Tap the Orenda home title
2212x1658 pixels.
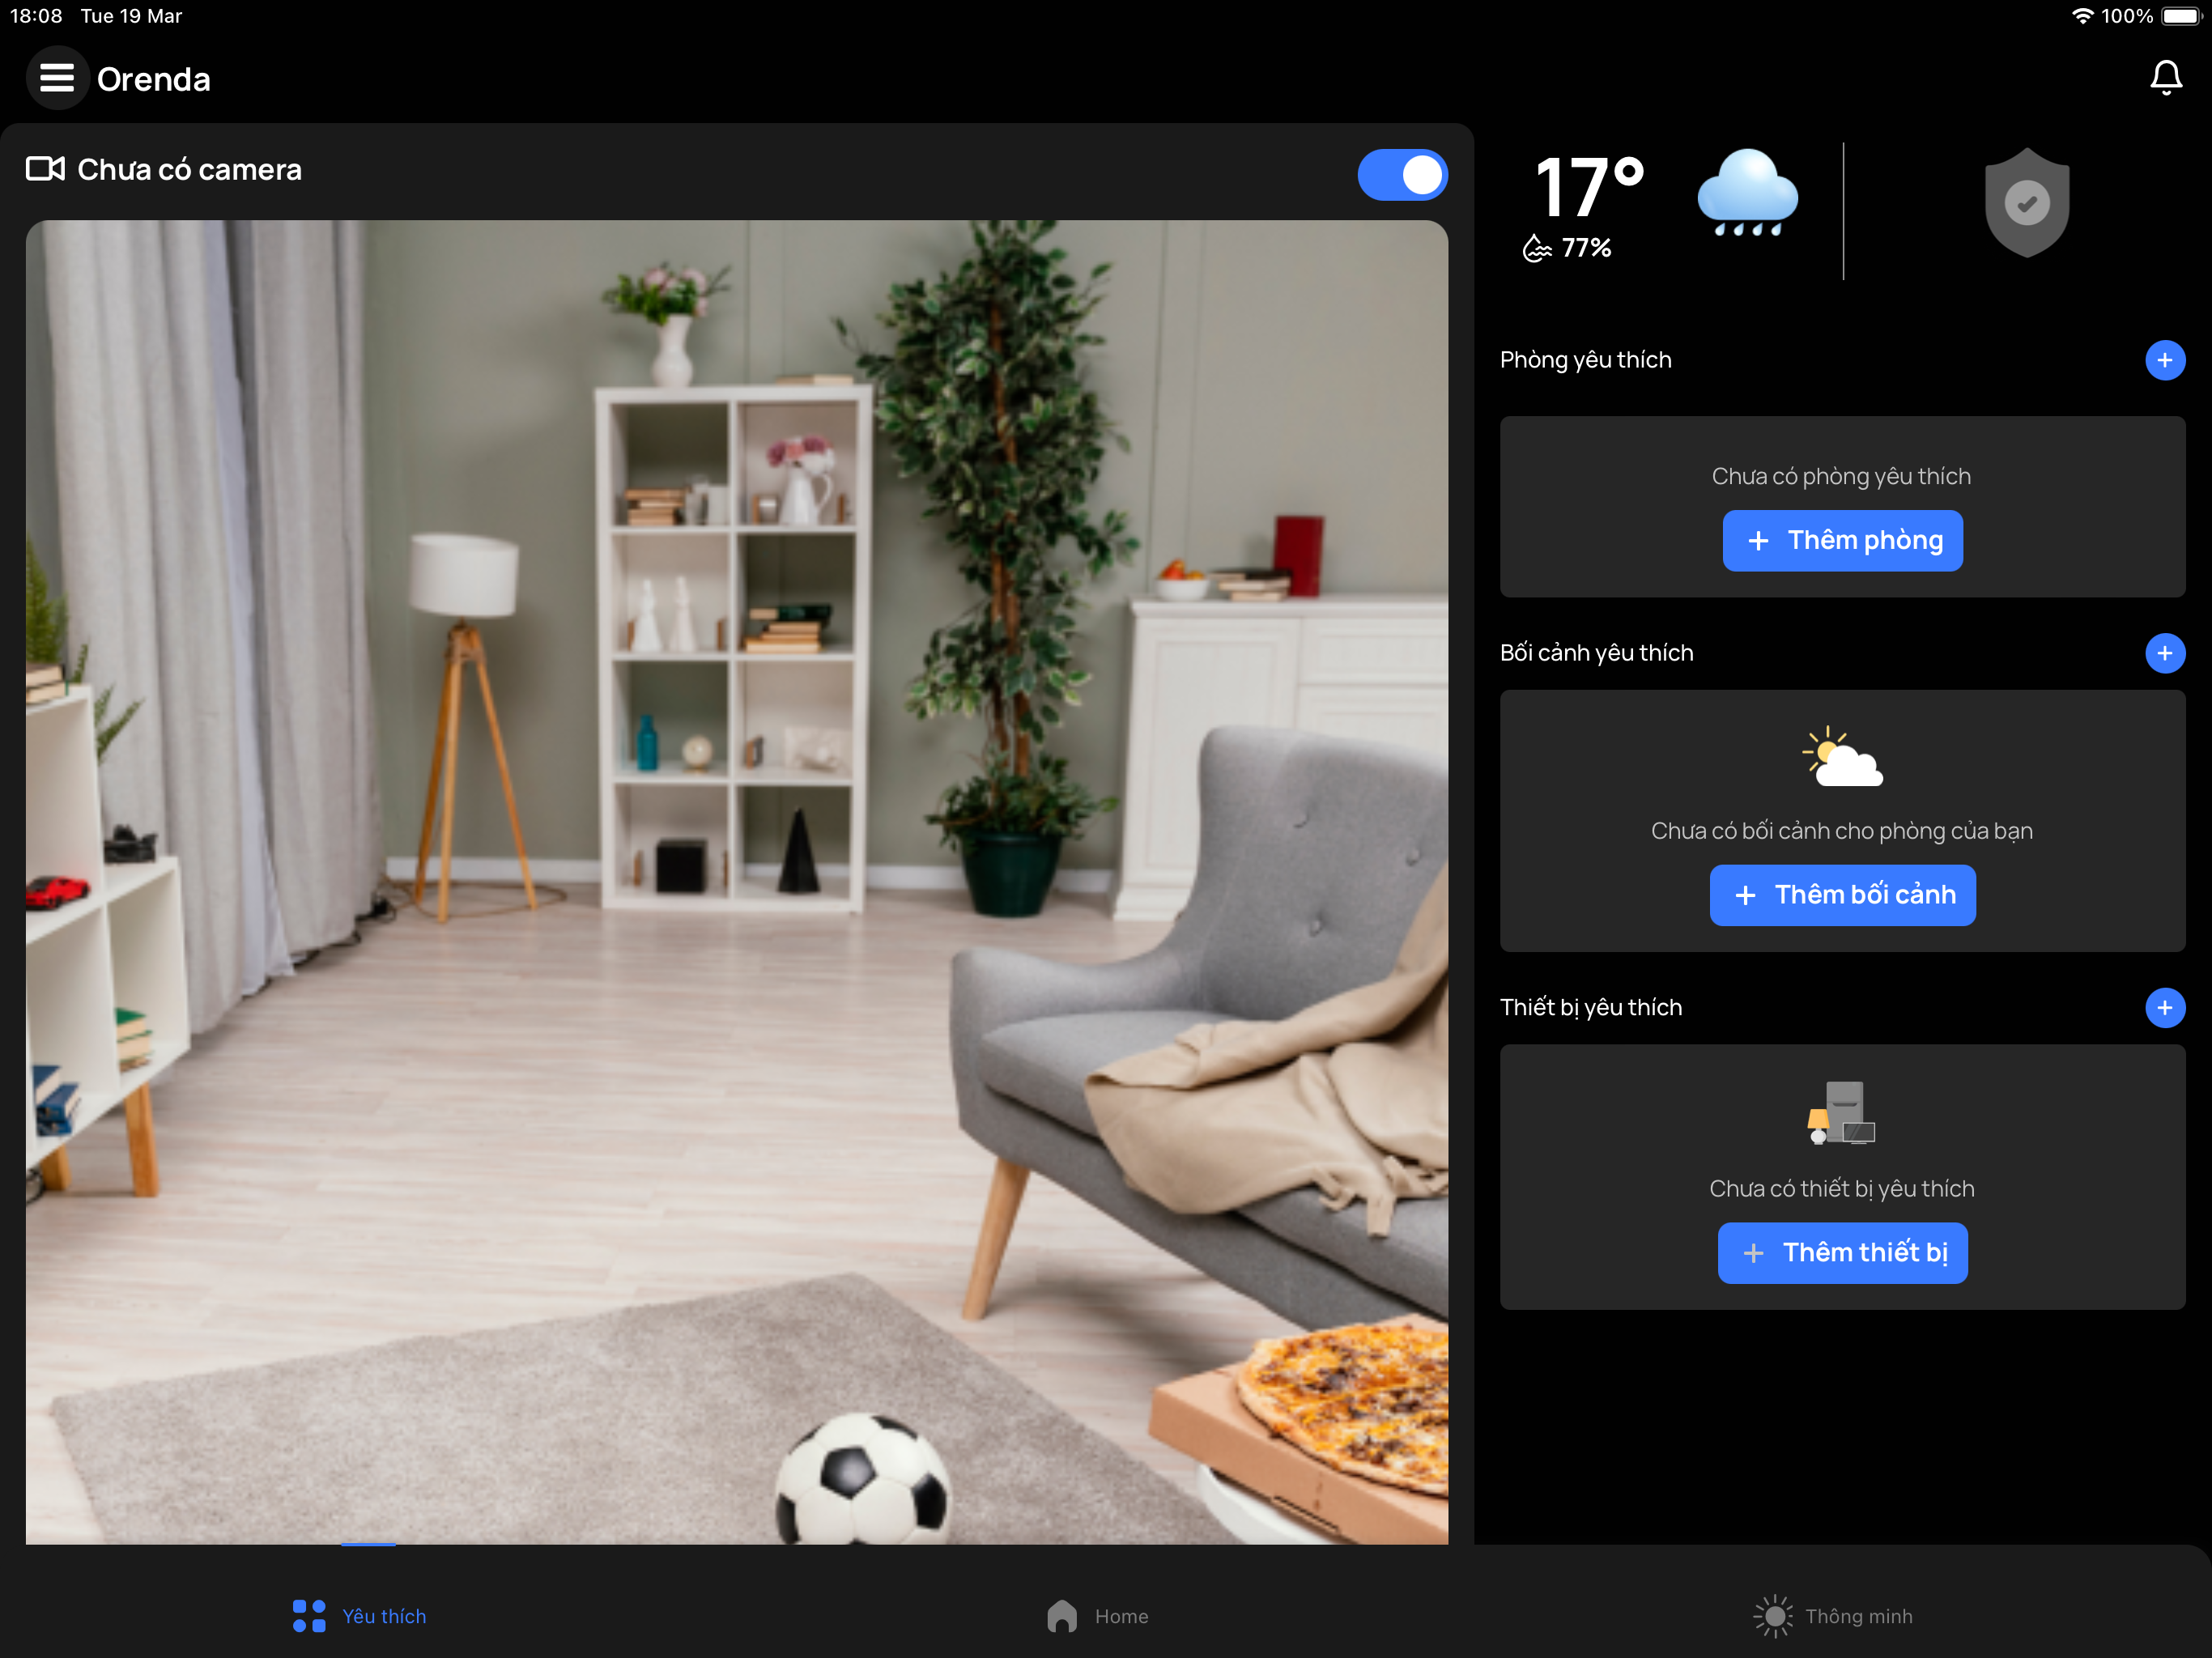tap(154, 79)
